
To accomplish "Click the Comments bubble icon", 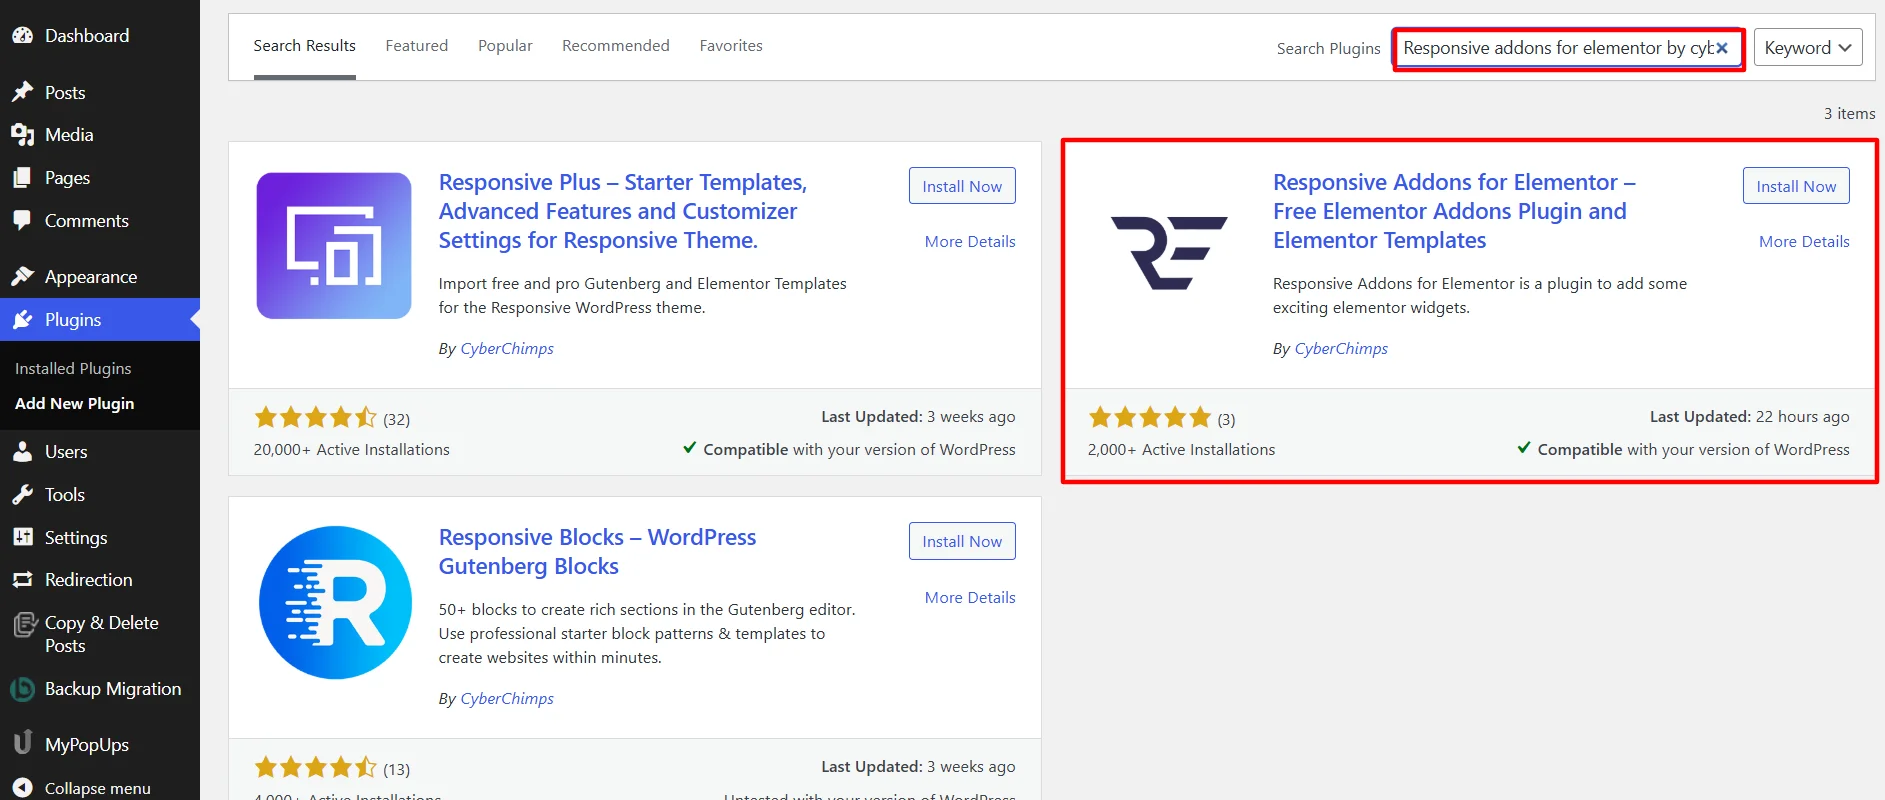I will click(22, 220).
